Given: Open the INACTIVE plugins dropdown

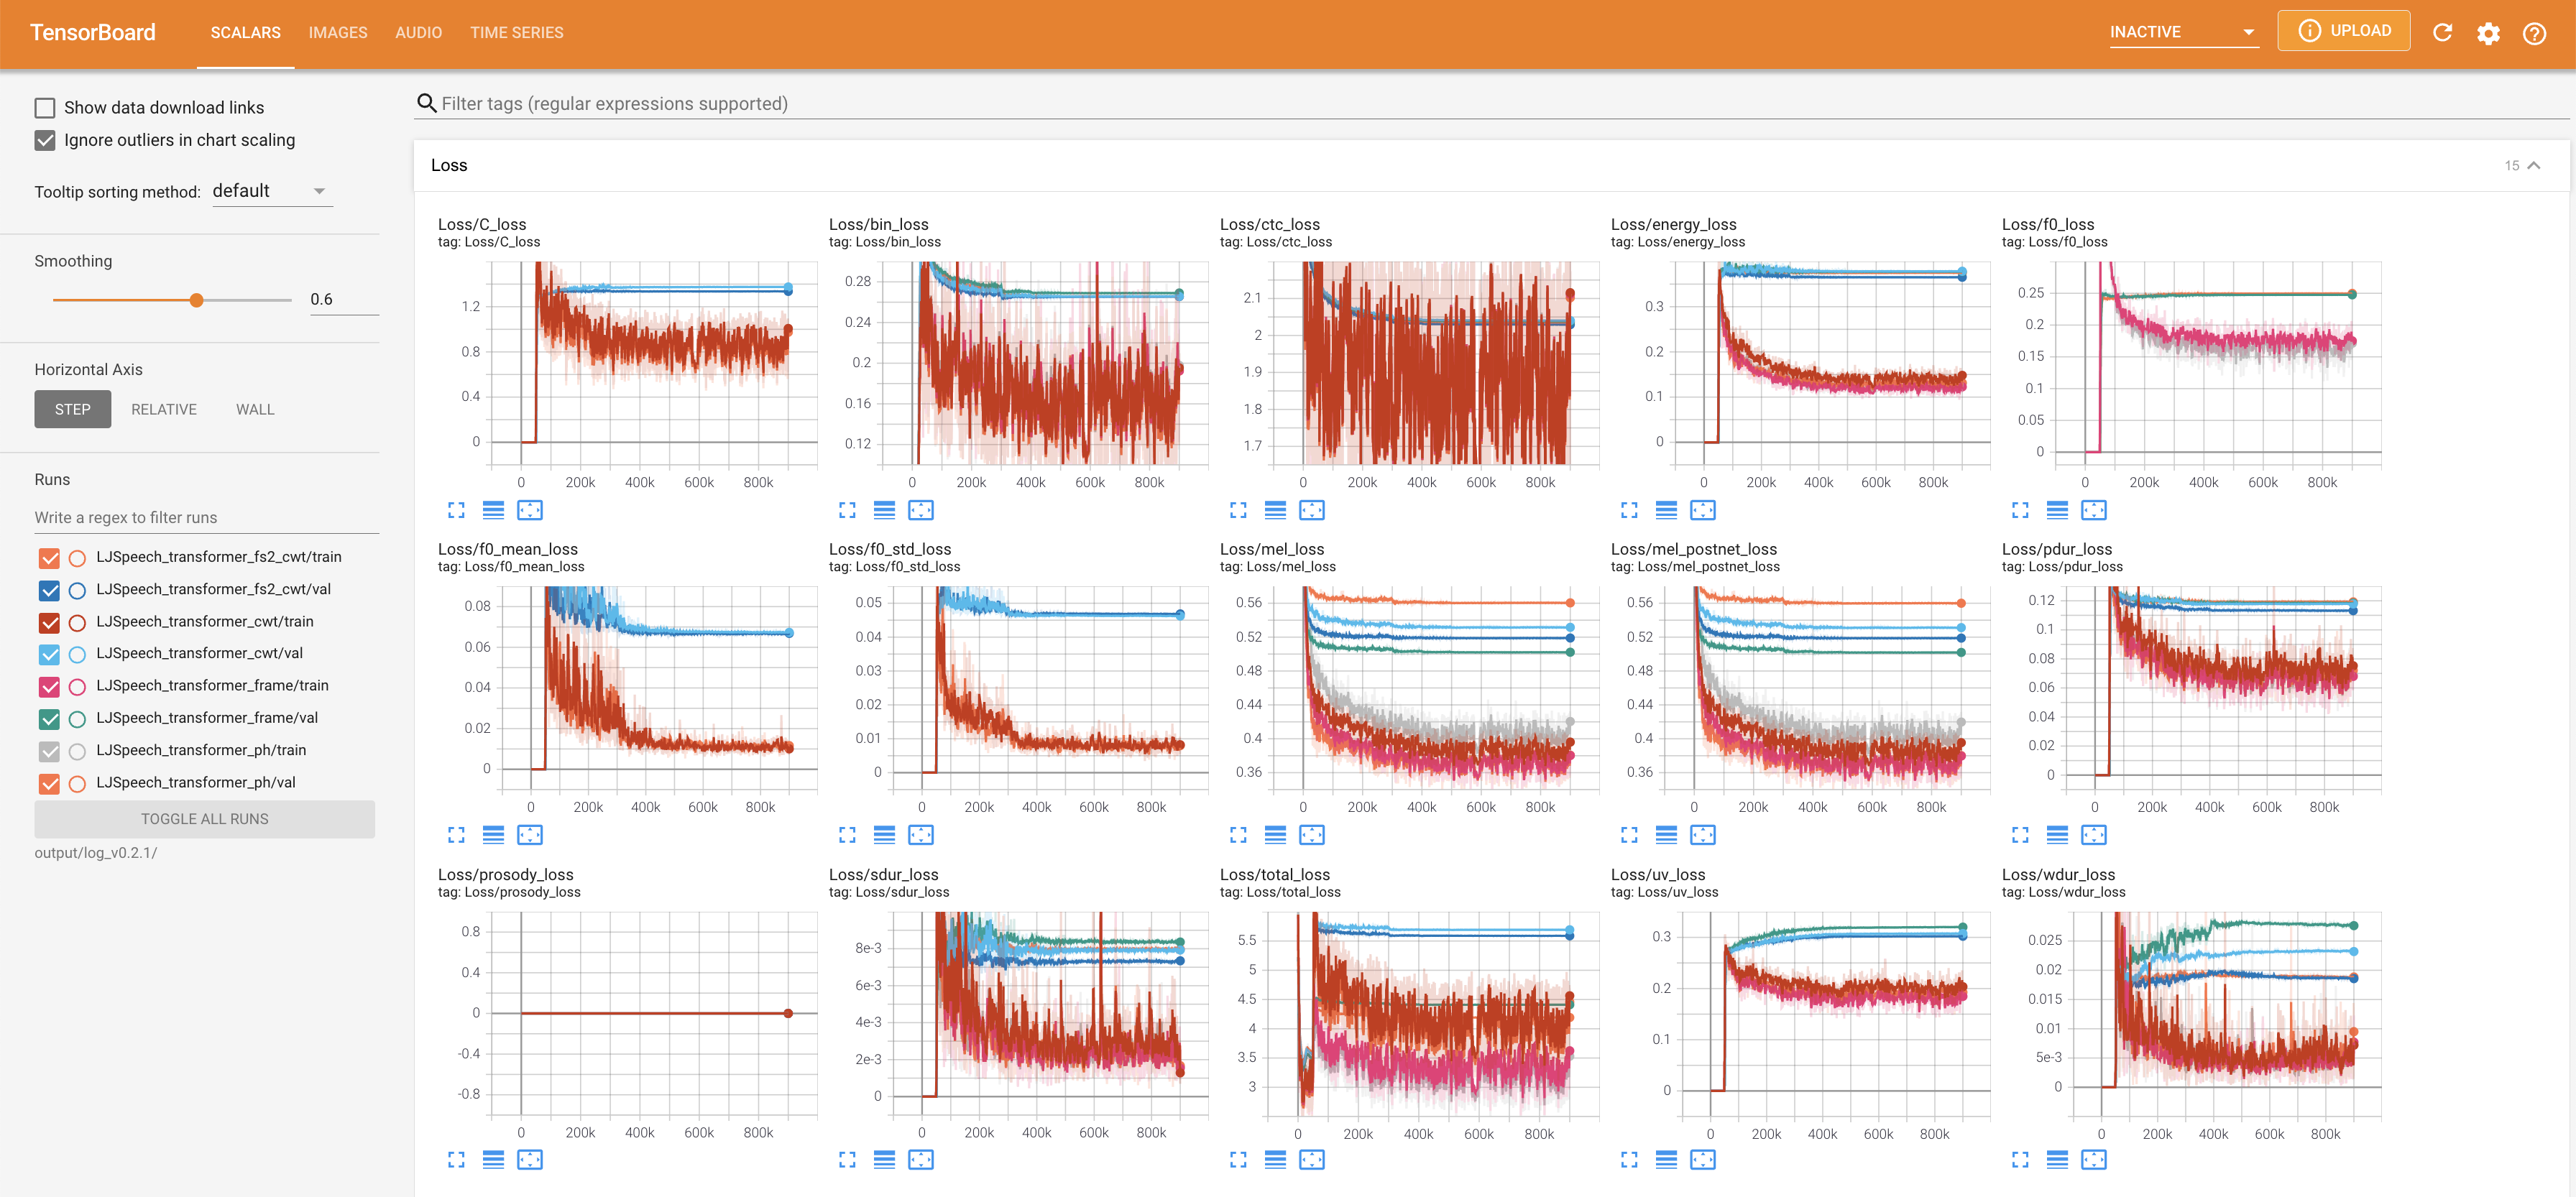Looking at the screenshot, I should pos(2182,32).
